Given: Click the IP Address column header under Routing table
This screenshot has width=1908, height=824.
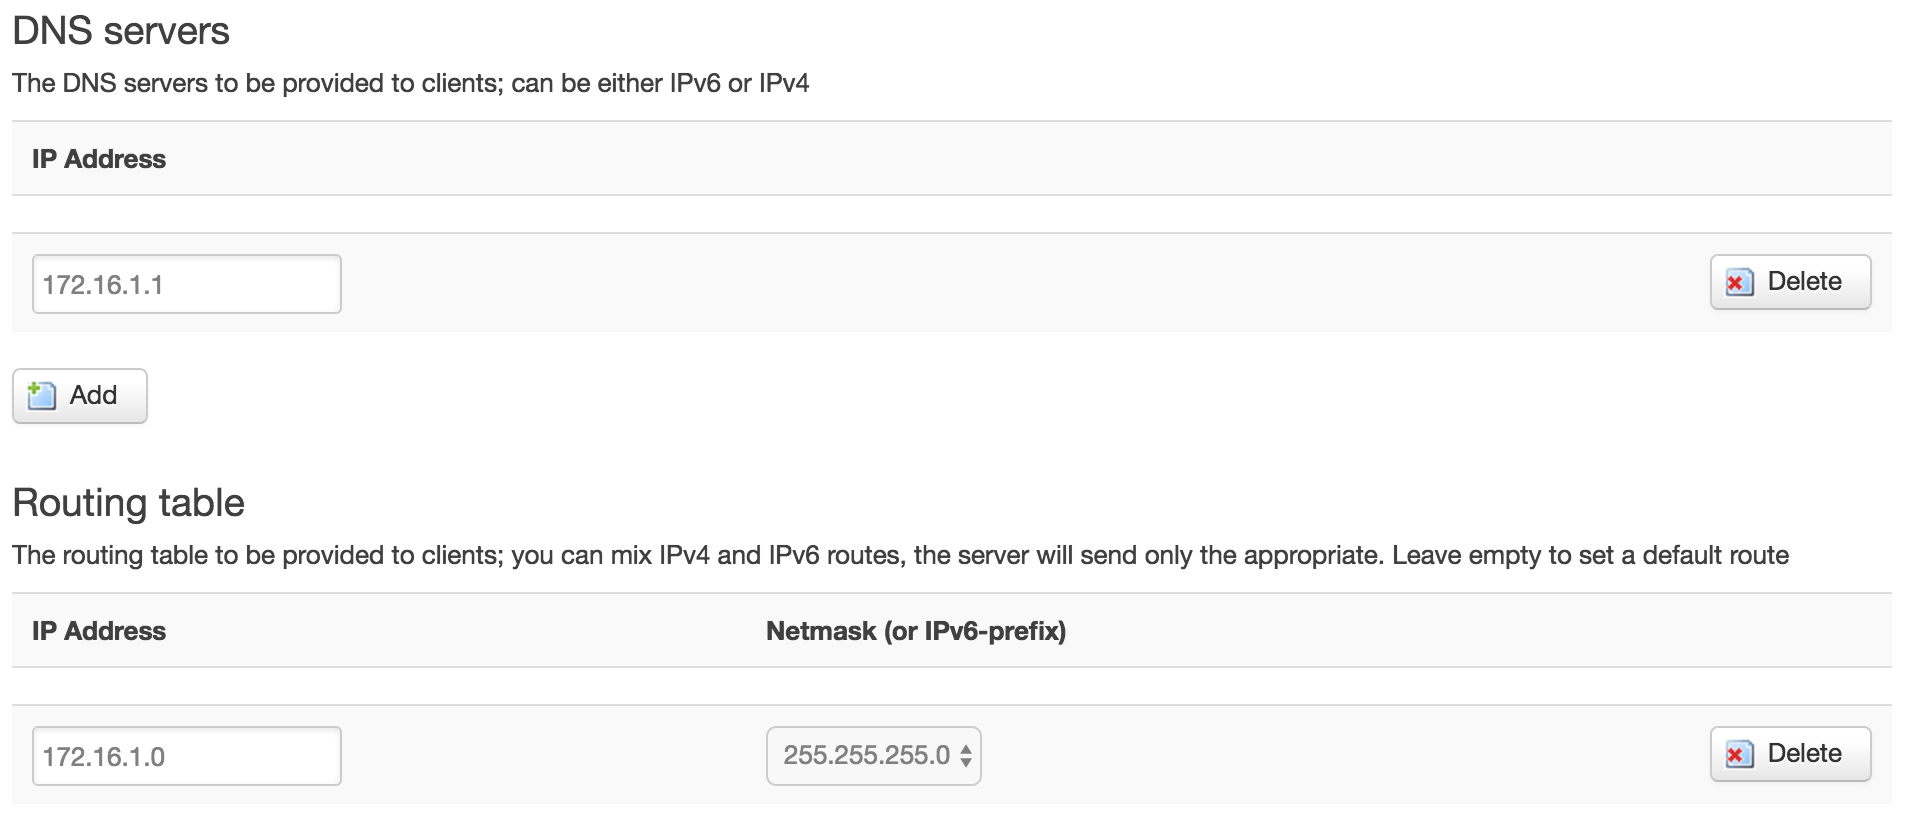Looking at the screenshot, I should pos(99,631).
